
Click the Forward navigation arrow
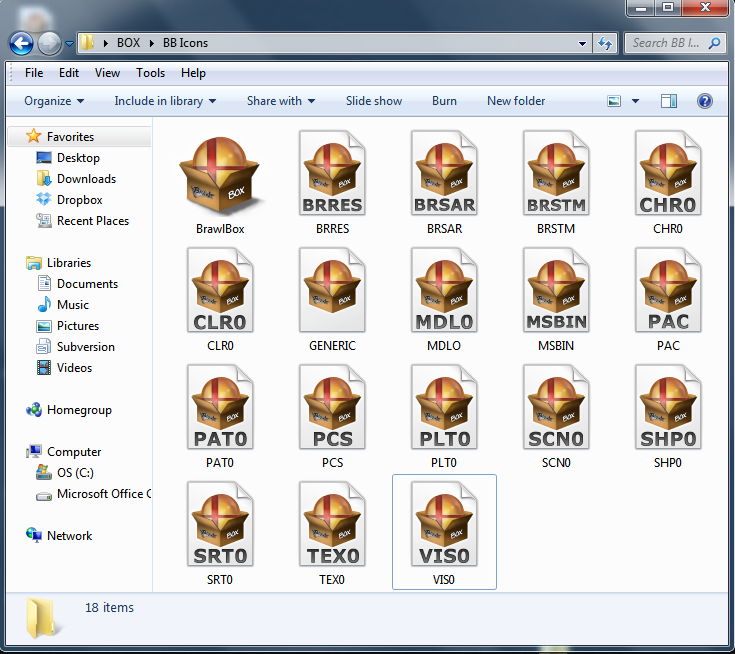tap(49, 44)
